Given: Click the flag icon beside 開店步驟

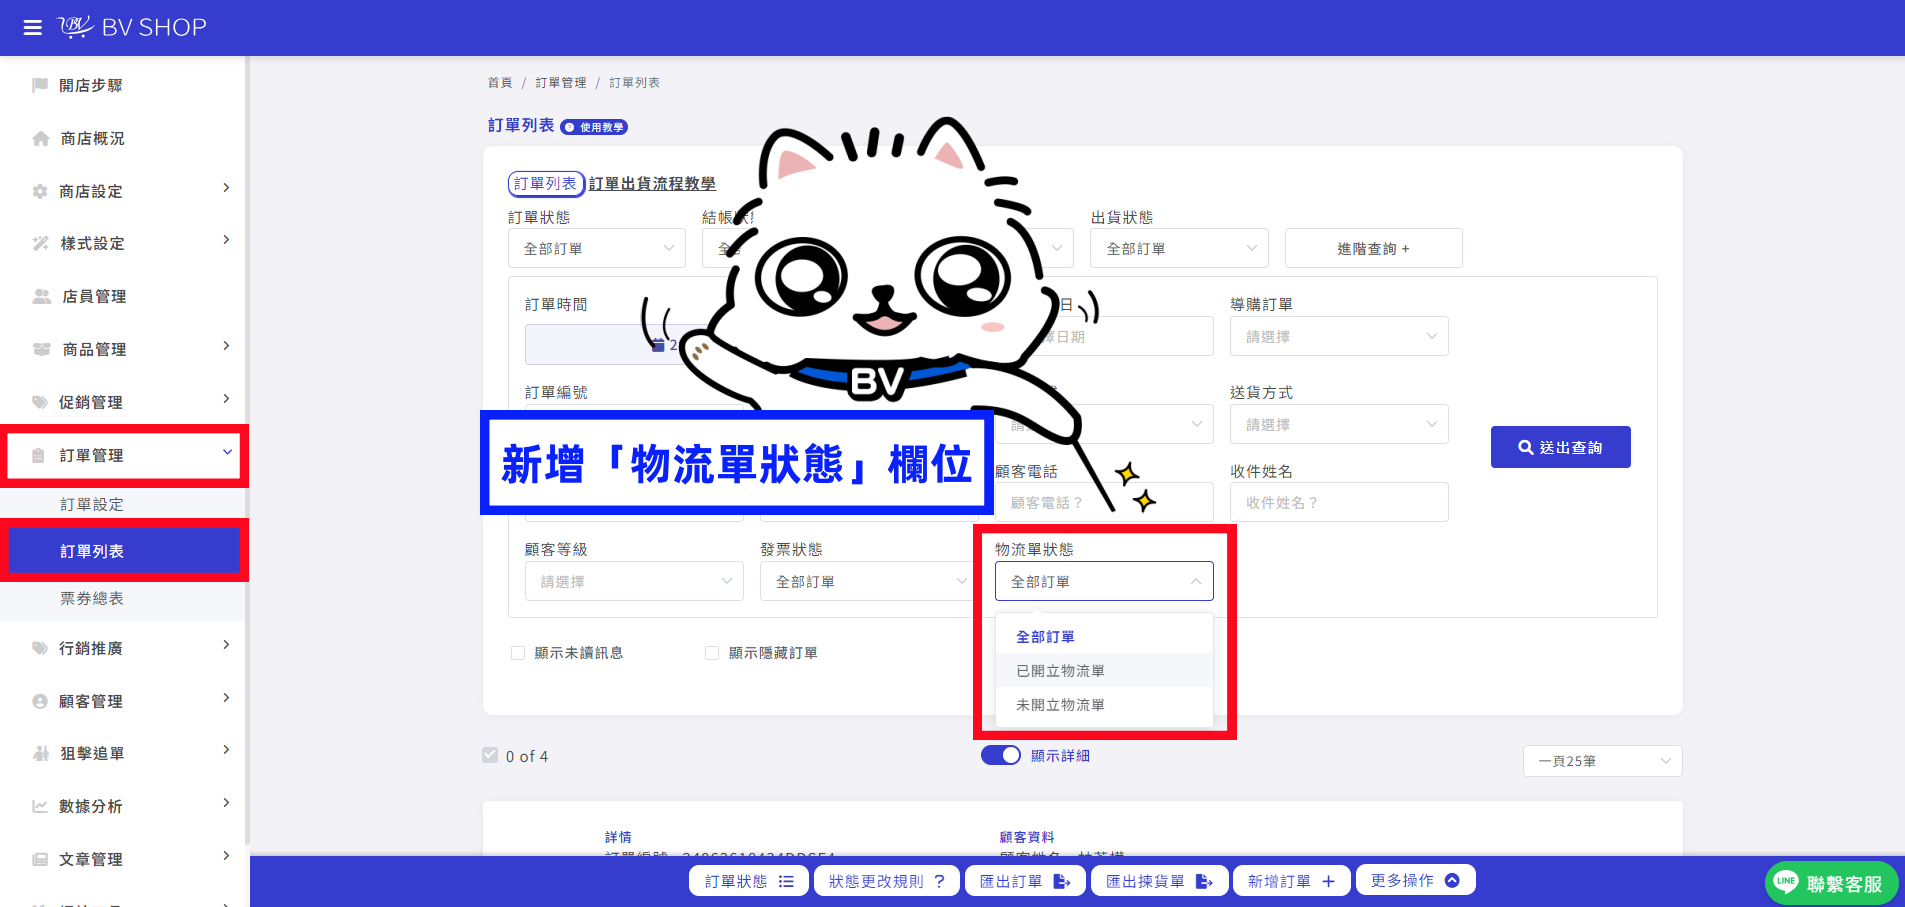Looking at the screenshot, I should click(40, 85).
